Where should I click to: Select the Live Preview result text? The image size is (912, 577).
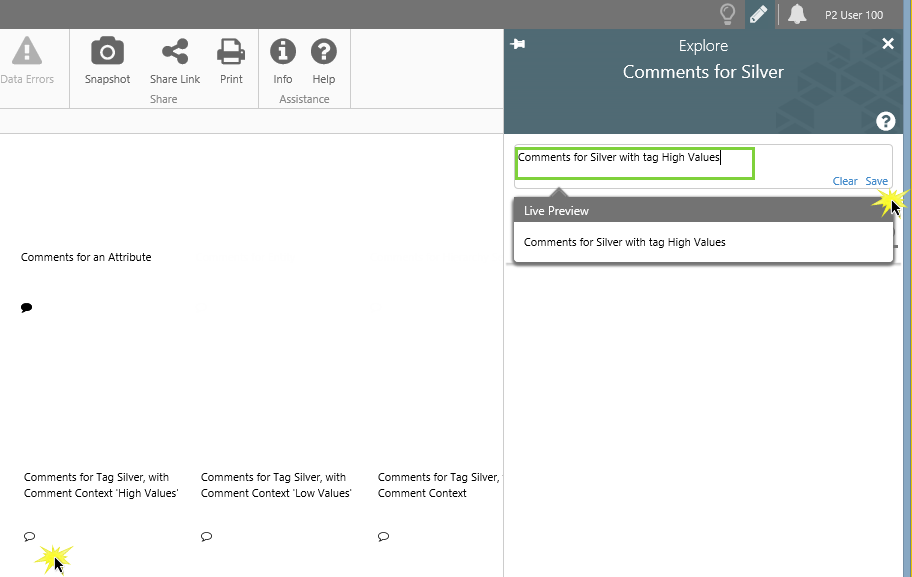[x=625, y=242]
